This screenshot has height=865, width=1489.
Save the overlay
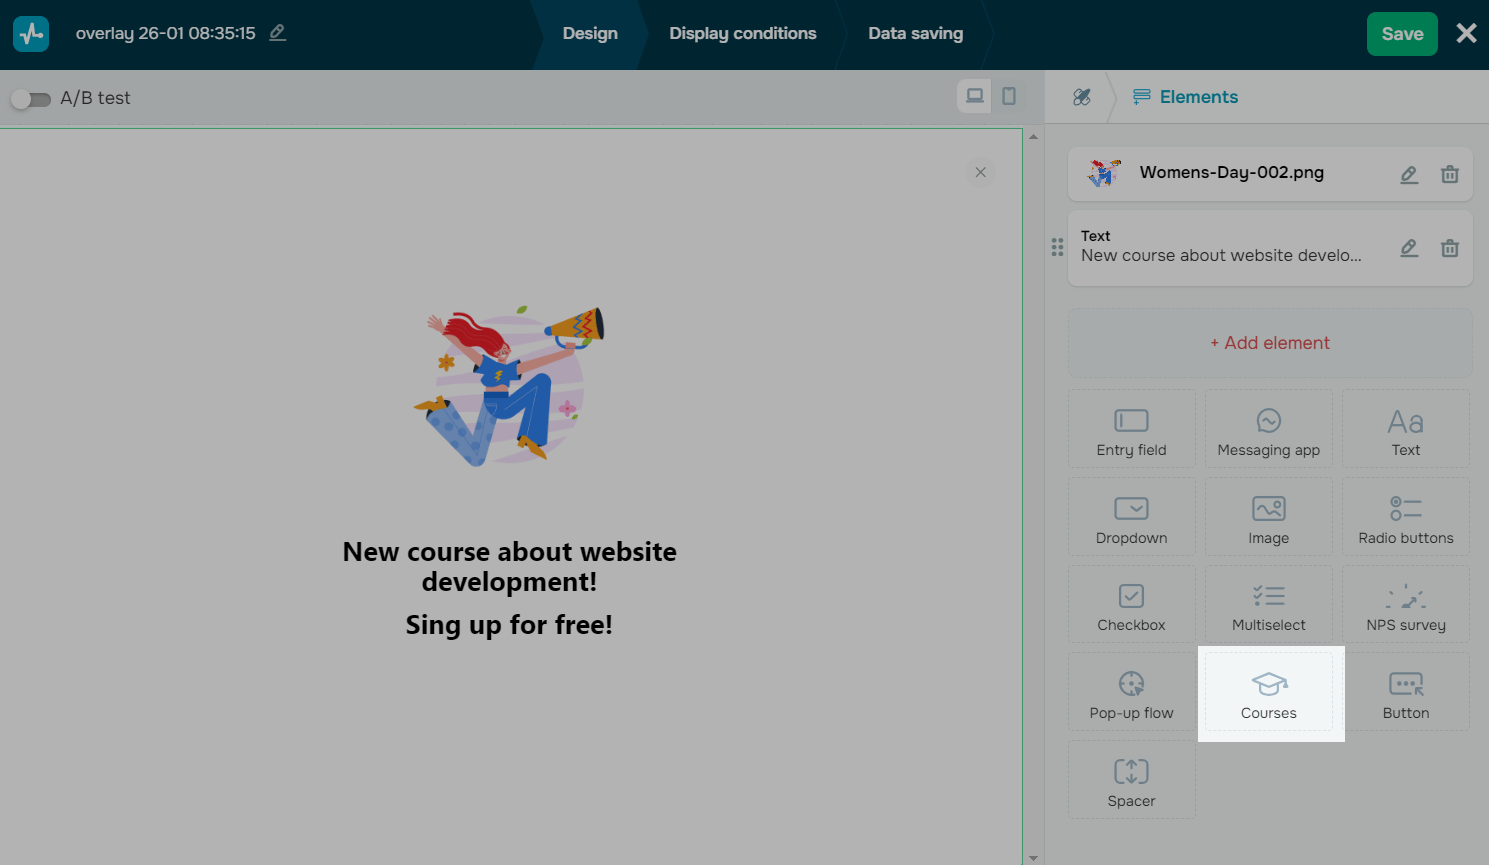1402,34
